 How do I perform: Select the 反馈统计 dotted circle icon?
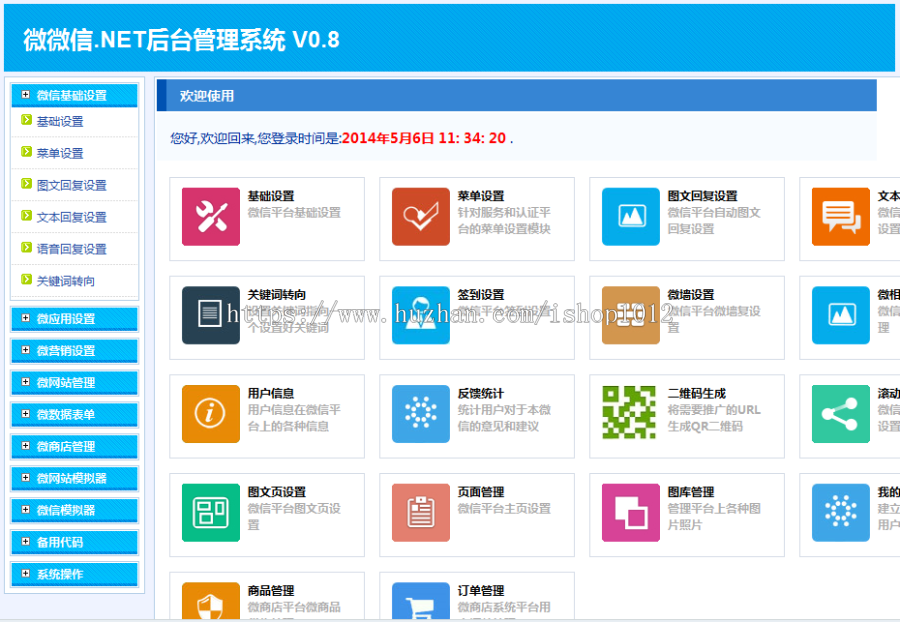click(420, 413)
